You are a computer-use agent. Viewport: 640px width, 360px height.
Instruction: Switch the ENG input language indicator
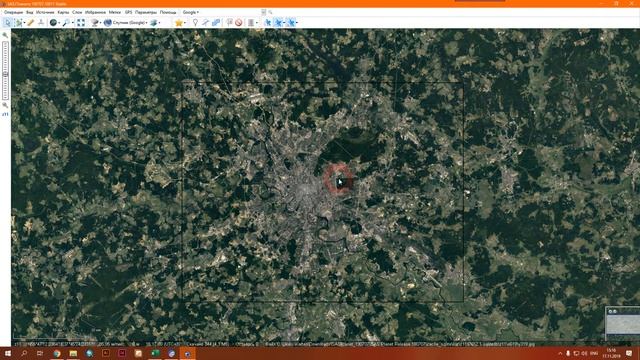pyautogui.click(x=594, y=353)
